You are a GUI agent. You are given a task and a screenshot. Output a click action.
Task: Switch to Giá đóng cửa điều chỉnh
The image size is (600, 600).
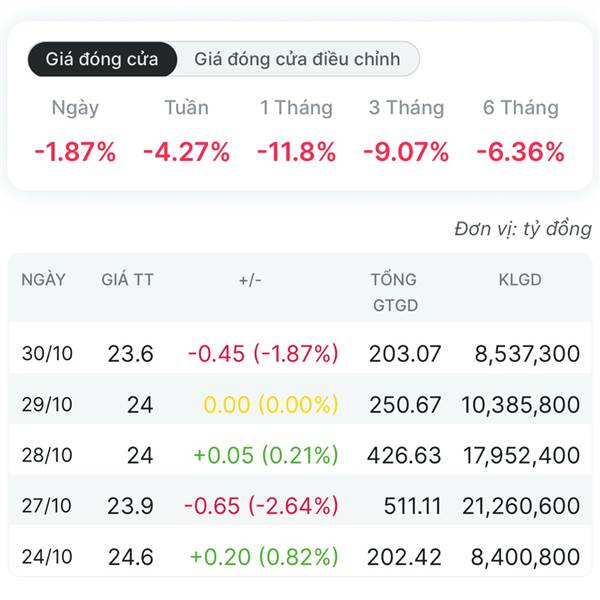pos(297,59)
